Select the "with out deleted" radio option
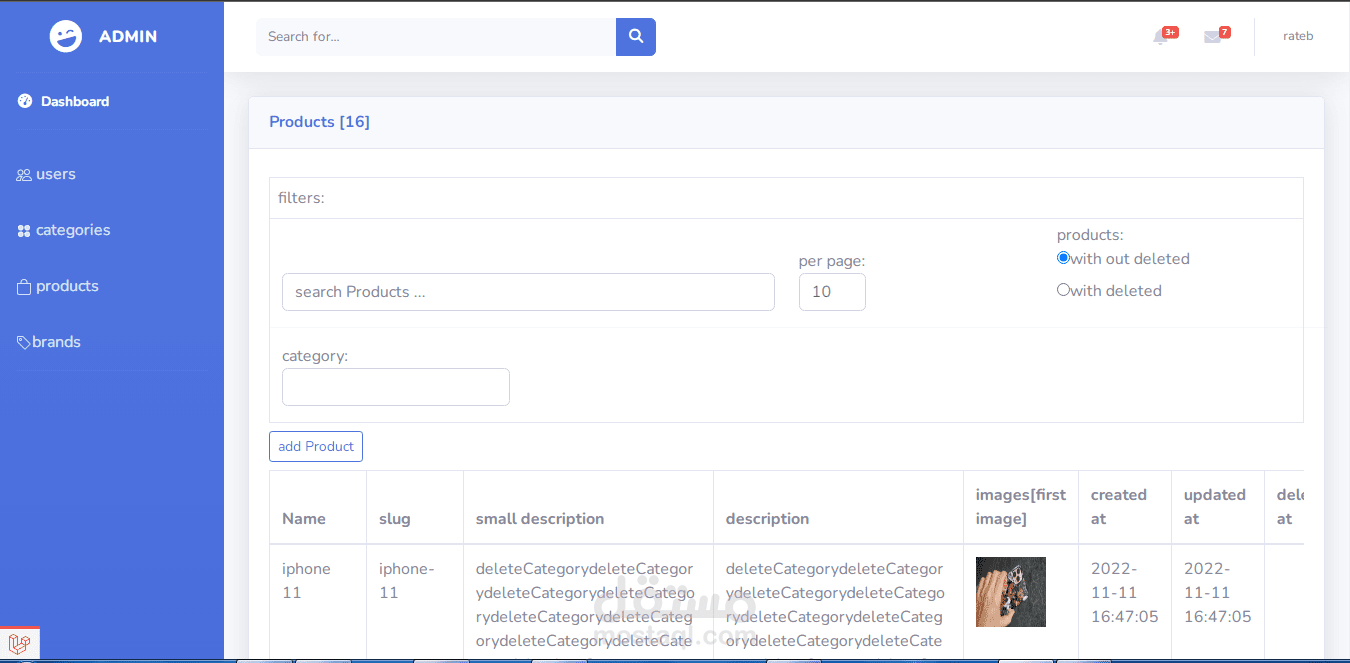Screen dimensions: 1350x663 (1063, 258)
